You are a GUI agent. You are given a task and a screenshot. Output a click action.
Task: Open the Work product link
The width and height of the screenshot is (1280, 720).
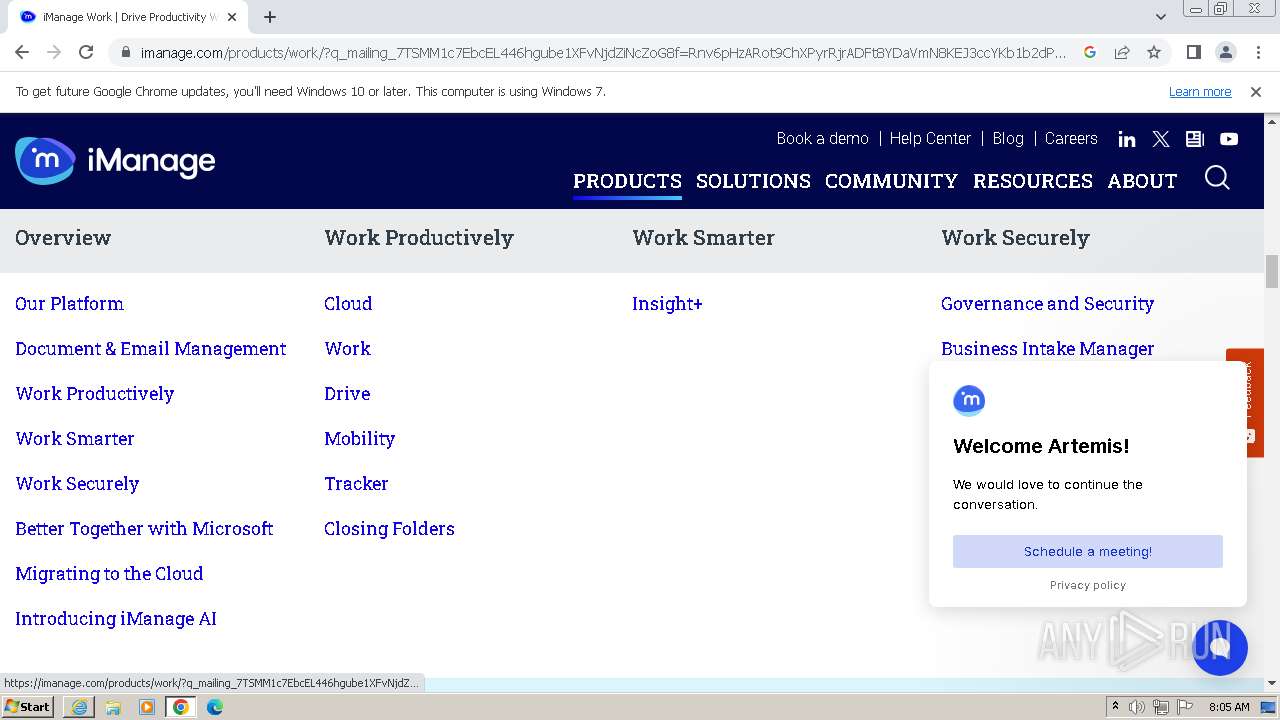coord(347,349)
